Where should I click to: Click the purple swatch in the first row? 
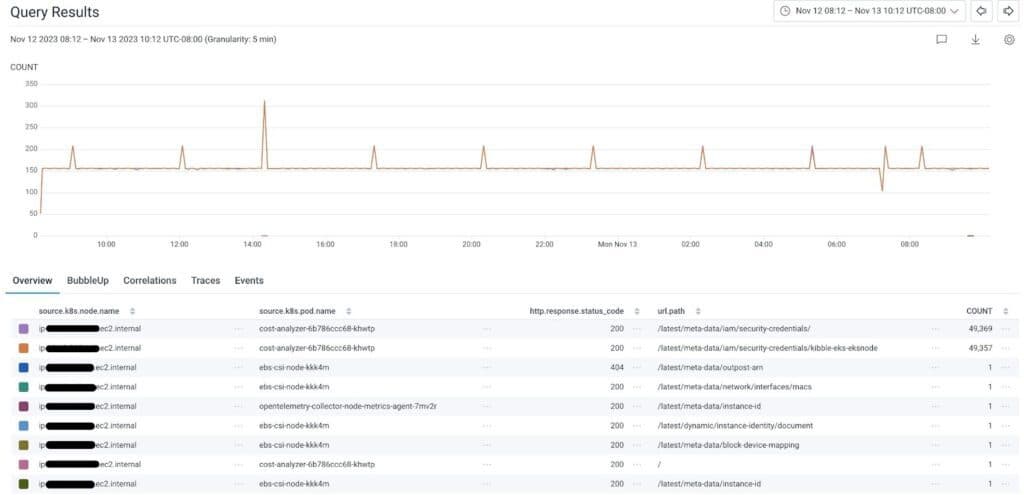23,329
